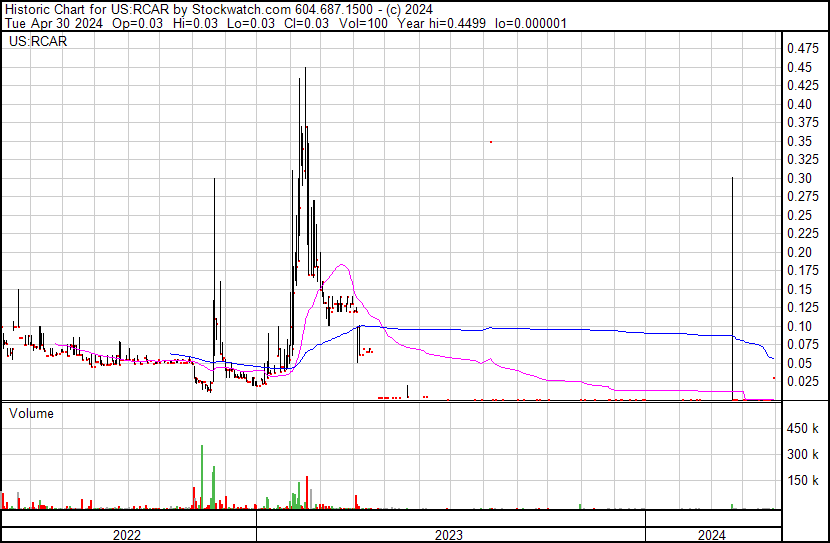Click the 0.10 price axis label
Image resolution: width=830 pixels, height=543 pixels.
pyautogui.click(x=799, y=327)
